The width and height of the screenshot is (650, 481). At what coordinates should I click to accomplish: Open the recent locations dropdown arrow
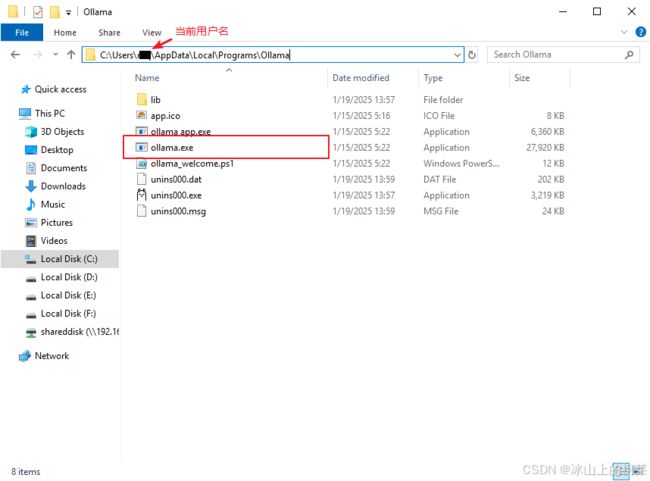click(55, 55)
